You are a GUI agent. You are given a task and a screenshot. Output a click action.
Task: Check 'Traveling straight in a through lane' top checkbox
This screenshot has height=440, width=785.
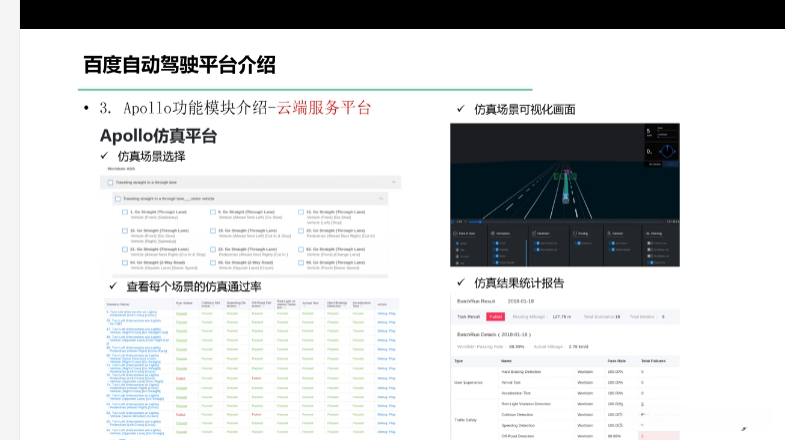[x=110, y=183]
